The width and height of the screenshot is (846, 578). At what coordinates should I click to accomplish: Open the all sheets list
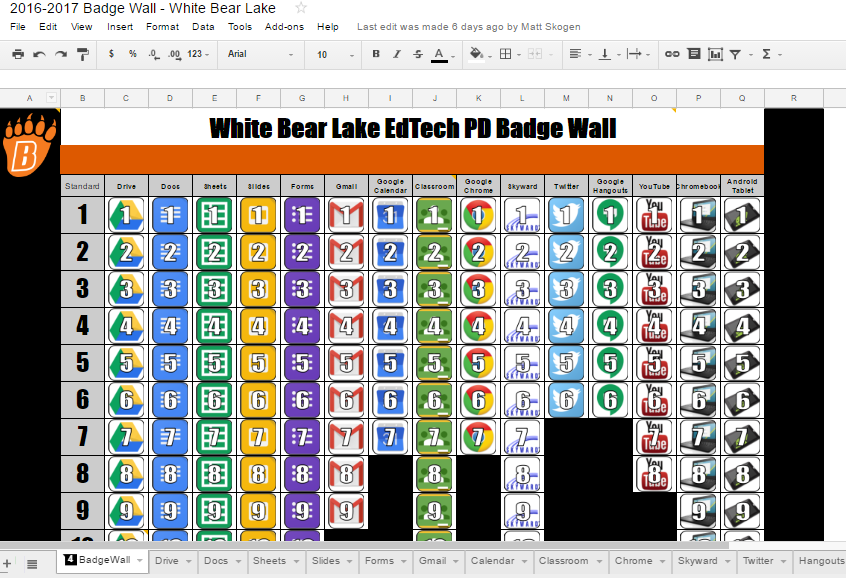pos(32,564)
